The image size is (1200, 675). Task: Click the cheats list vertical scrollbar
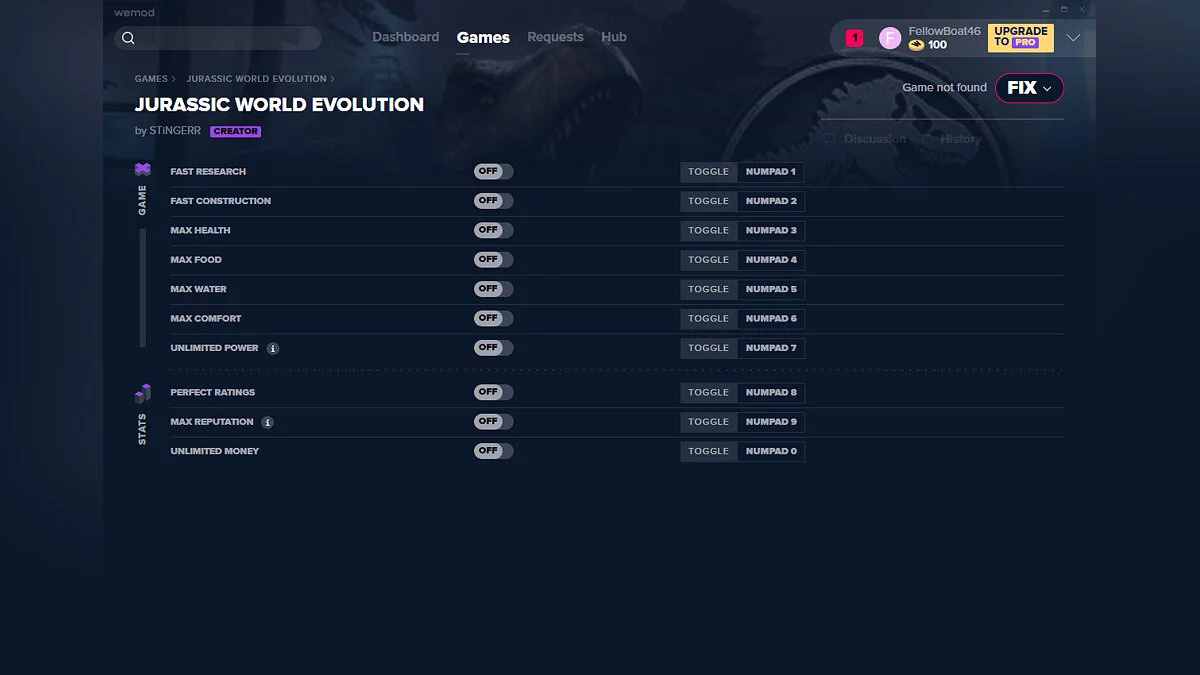[143, 288]
